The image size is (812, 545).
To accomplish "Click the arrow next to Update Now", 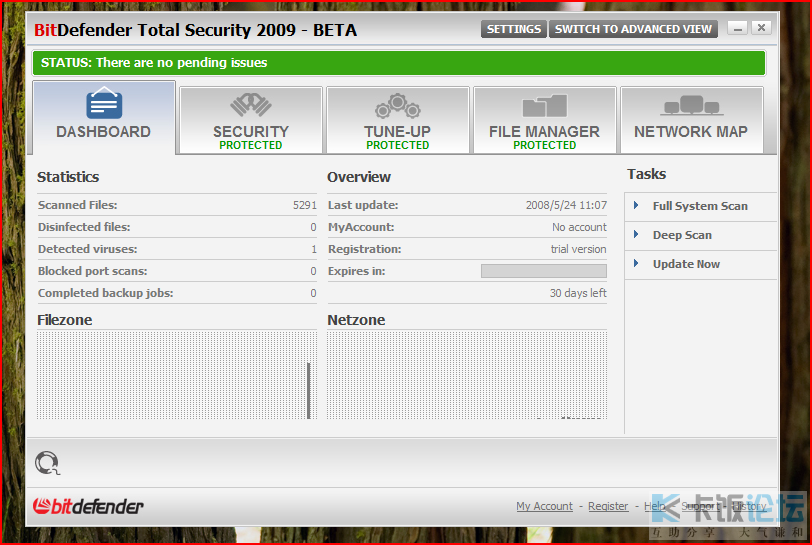I will pyautogui.click(x=636, y=263).
